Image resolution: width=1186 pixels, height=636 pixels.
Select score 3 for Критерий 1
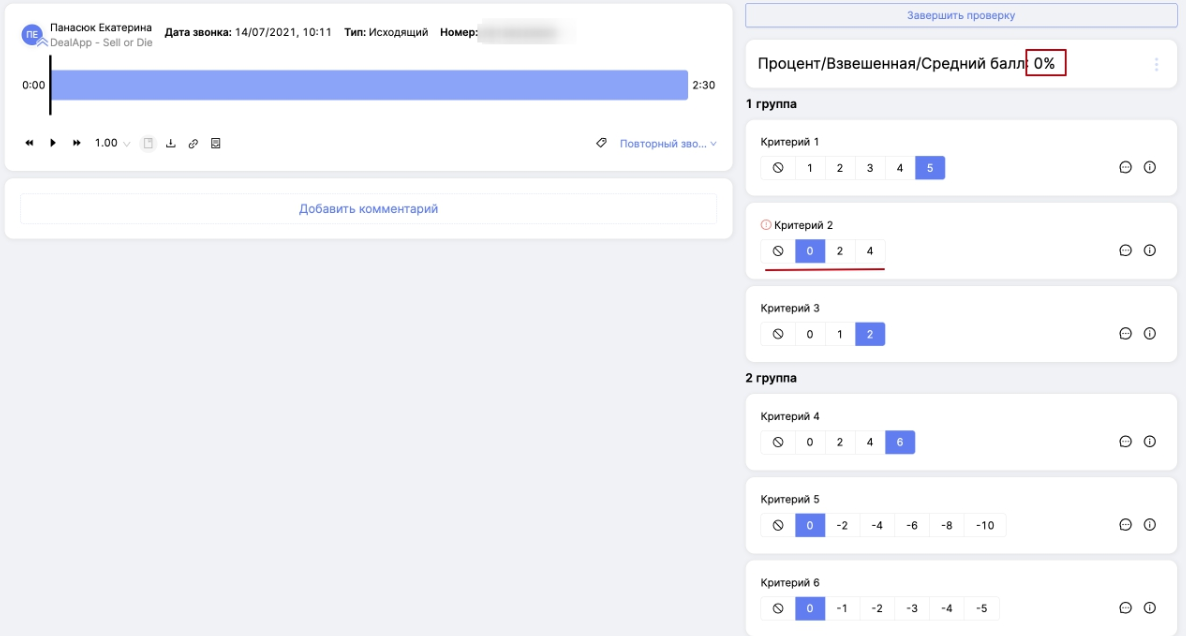(870, 168)
